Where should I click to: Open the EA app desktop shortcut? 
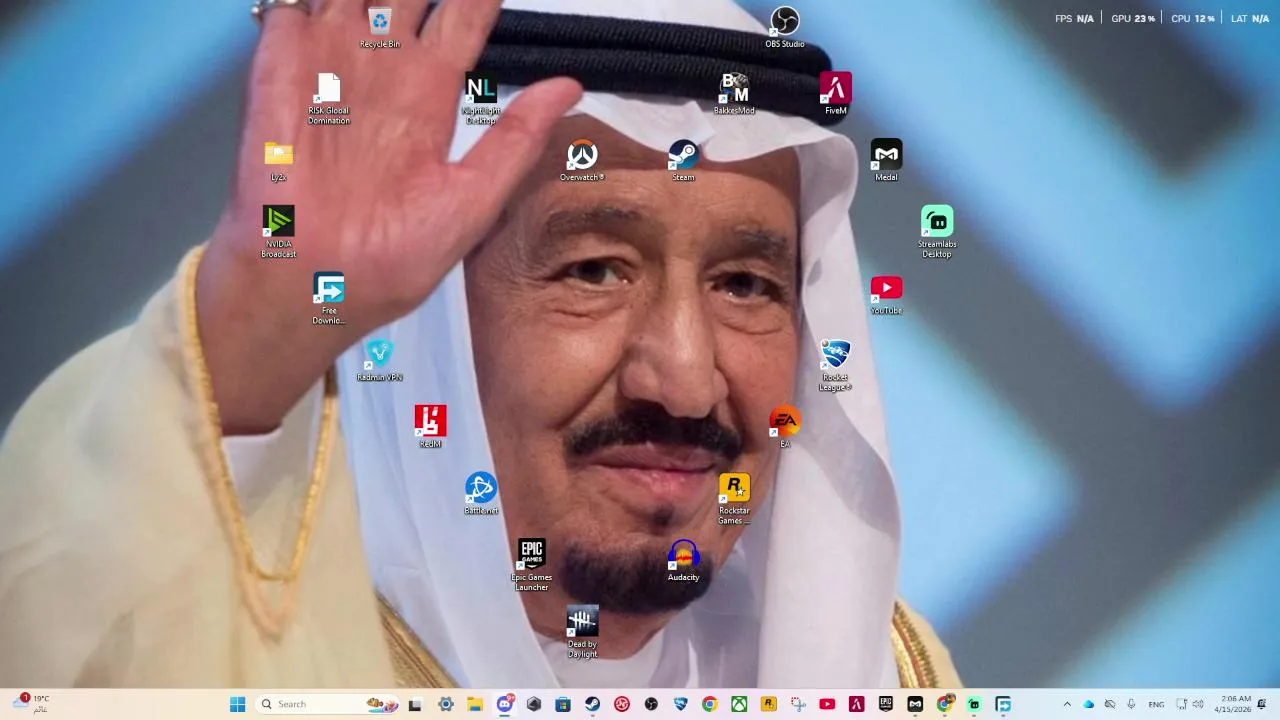(x=785, y=428)
